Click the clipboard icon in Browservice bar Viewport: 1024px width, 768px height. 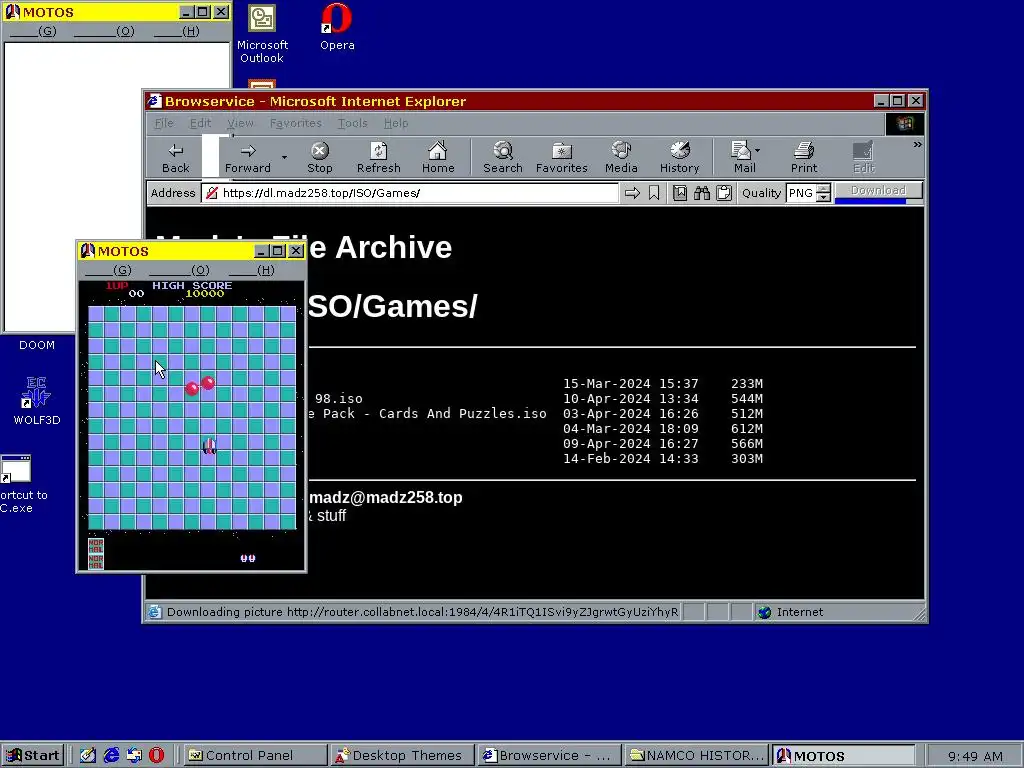pos(724,193)
